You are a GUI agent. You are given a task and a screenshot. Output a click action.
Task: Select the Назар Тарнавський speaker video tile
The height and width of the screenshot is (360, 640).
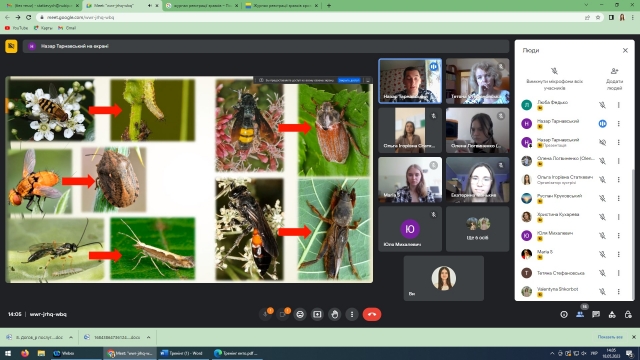coord(410,81)
